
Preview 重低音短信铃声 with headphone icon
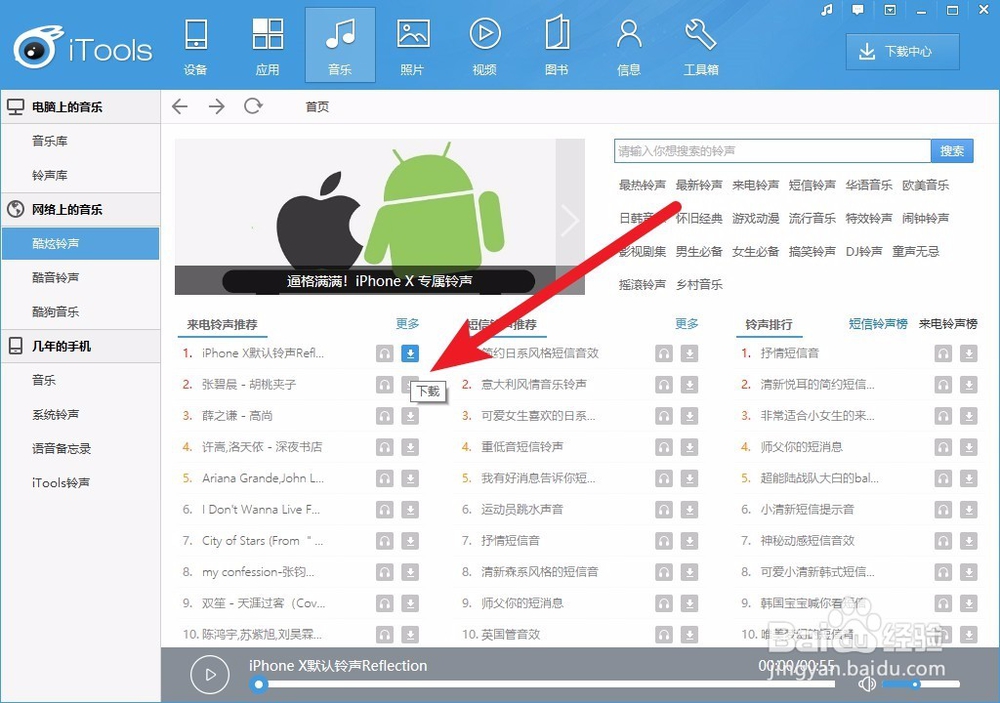point(664,447)
